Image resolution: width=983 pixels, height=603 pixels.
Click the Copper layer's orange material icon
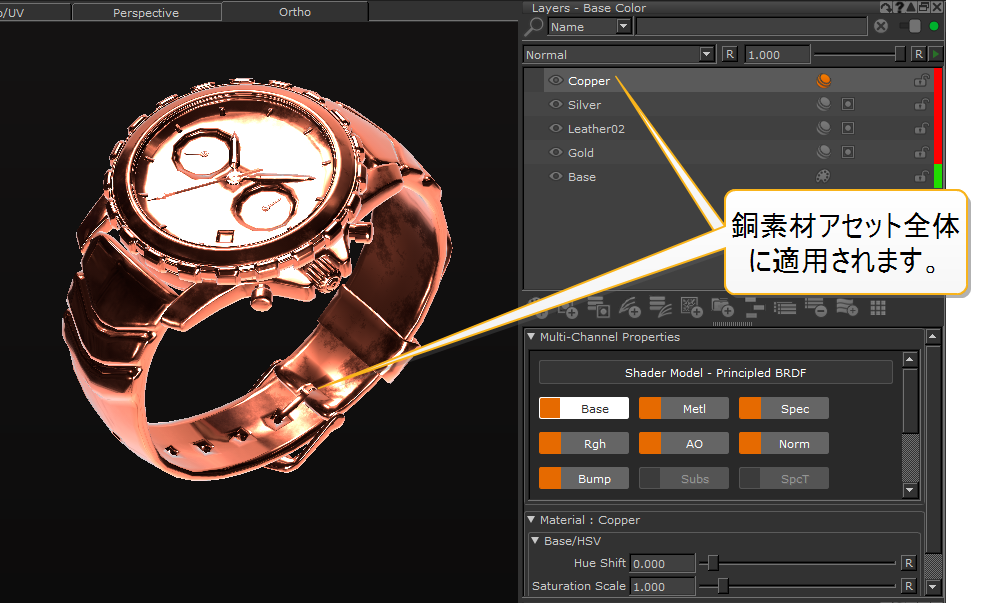click(x=824, y=81)
